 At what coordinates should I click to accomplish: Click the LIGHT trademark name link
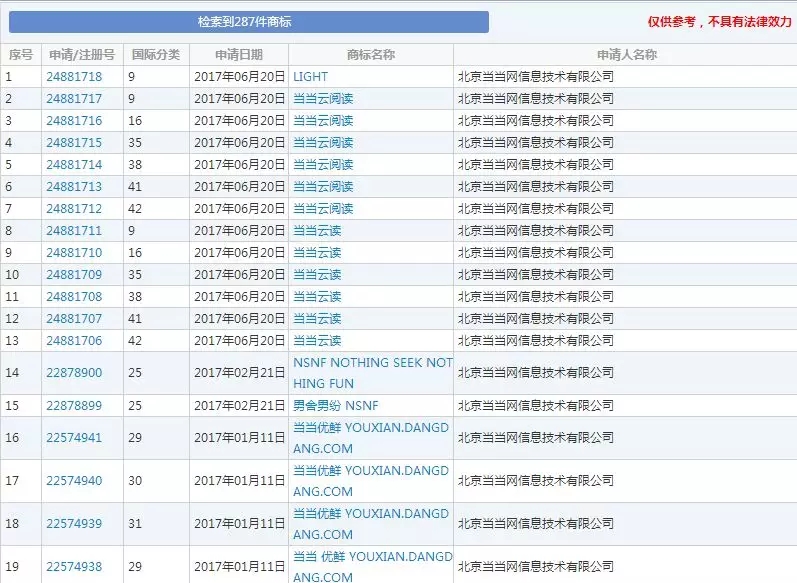(310, 76)
